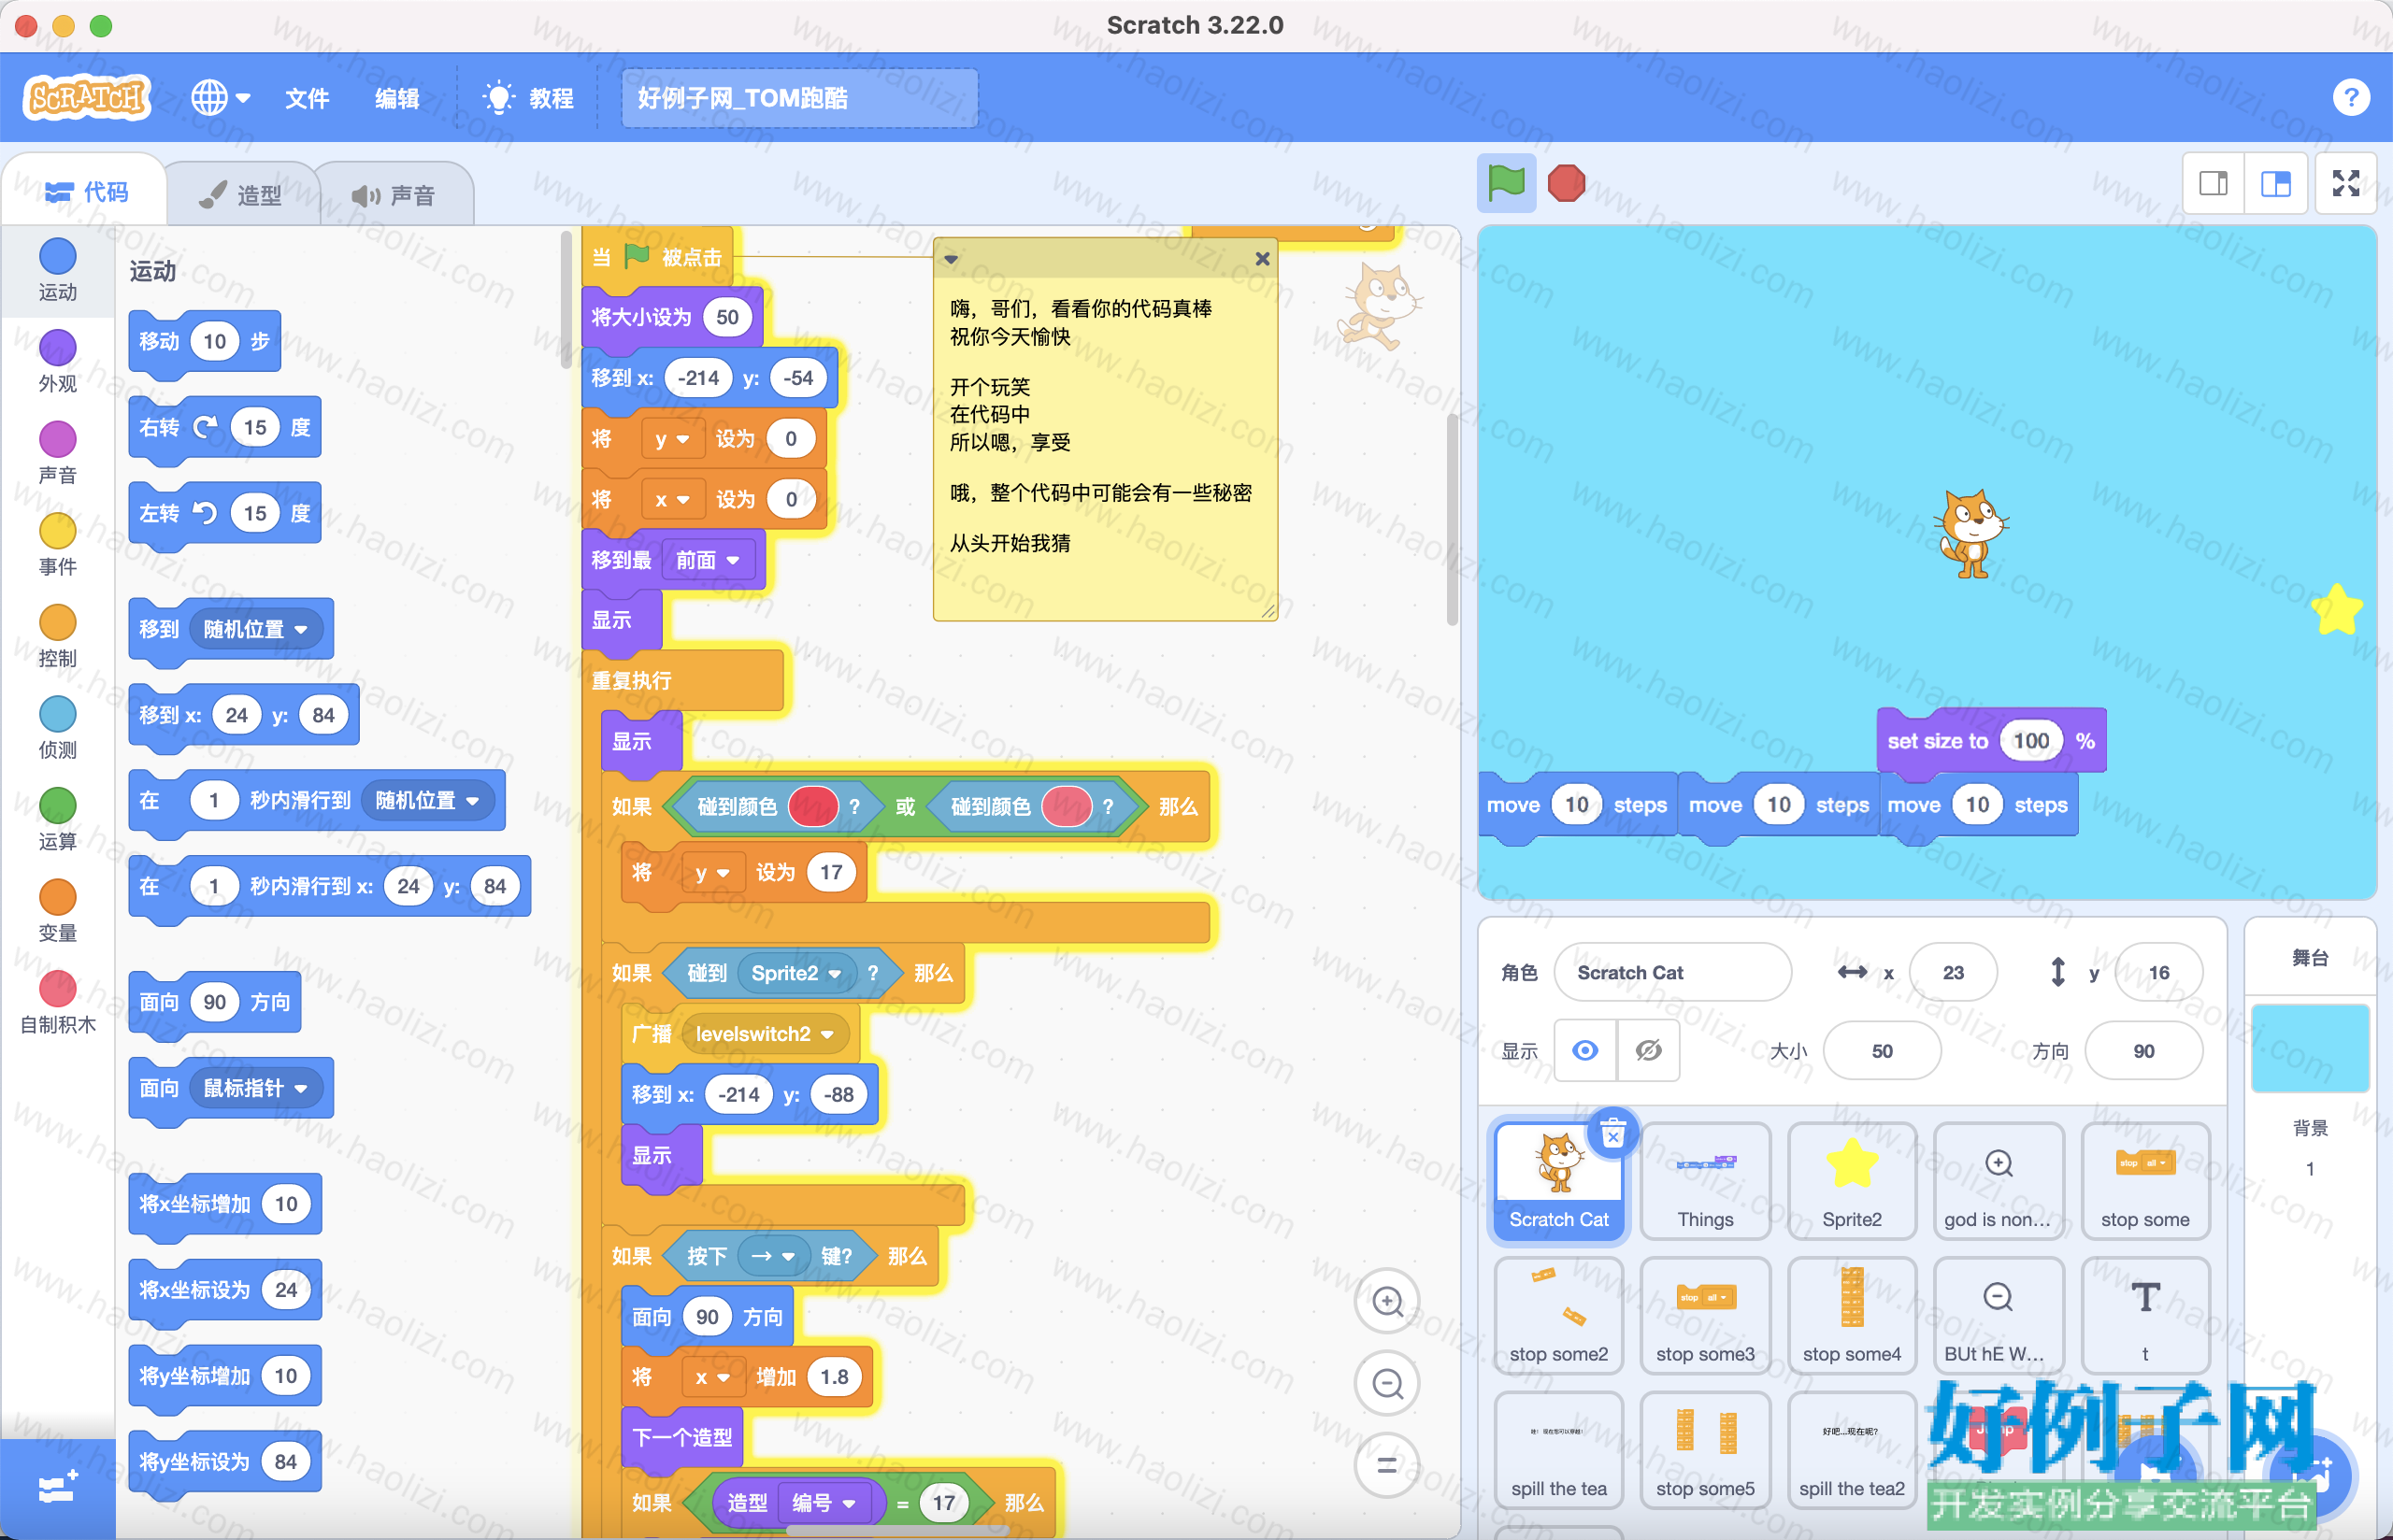The width and height of the screenshot is (2393, 1540).
Task: Open the 文件 (File) menu
Action: pyautogui.click(x=307, y=98)
